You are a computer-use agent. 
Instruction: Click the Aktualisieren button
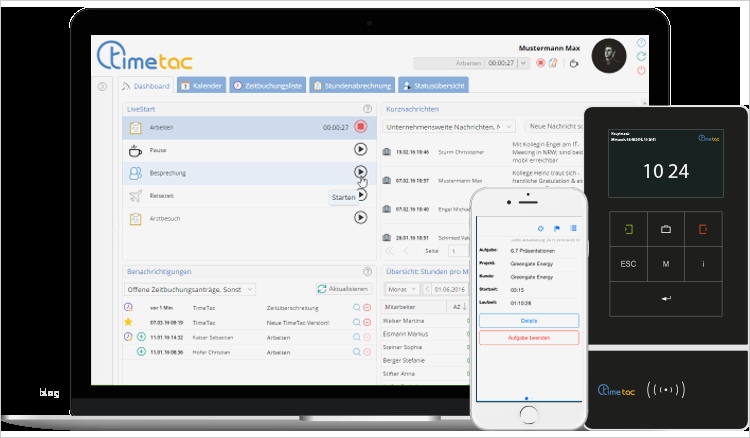point(344,289)
